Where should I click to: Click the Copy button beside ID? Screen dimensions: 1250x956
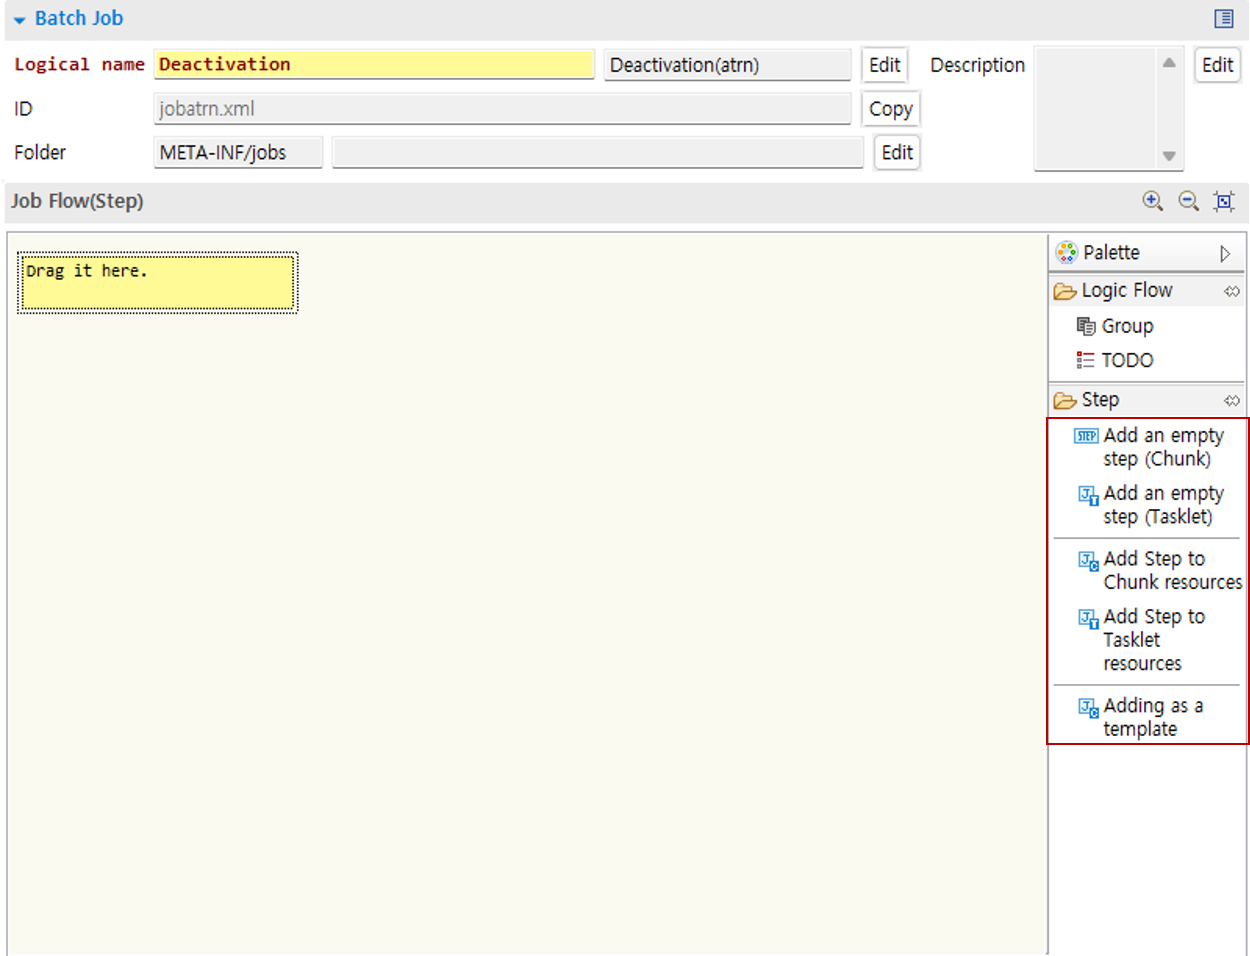pyautogui.click(x=890, y=109)
